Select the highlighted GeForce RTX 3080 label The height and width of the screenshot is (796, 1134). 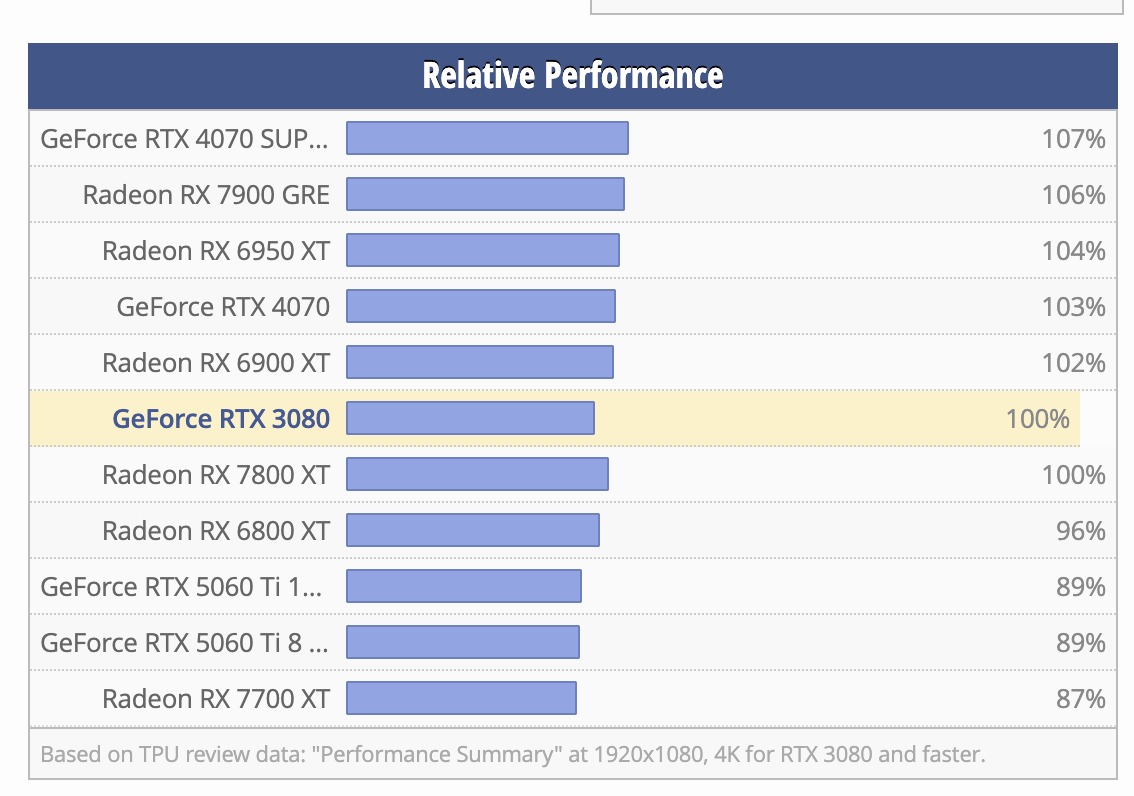tap(221, 419)
